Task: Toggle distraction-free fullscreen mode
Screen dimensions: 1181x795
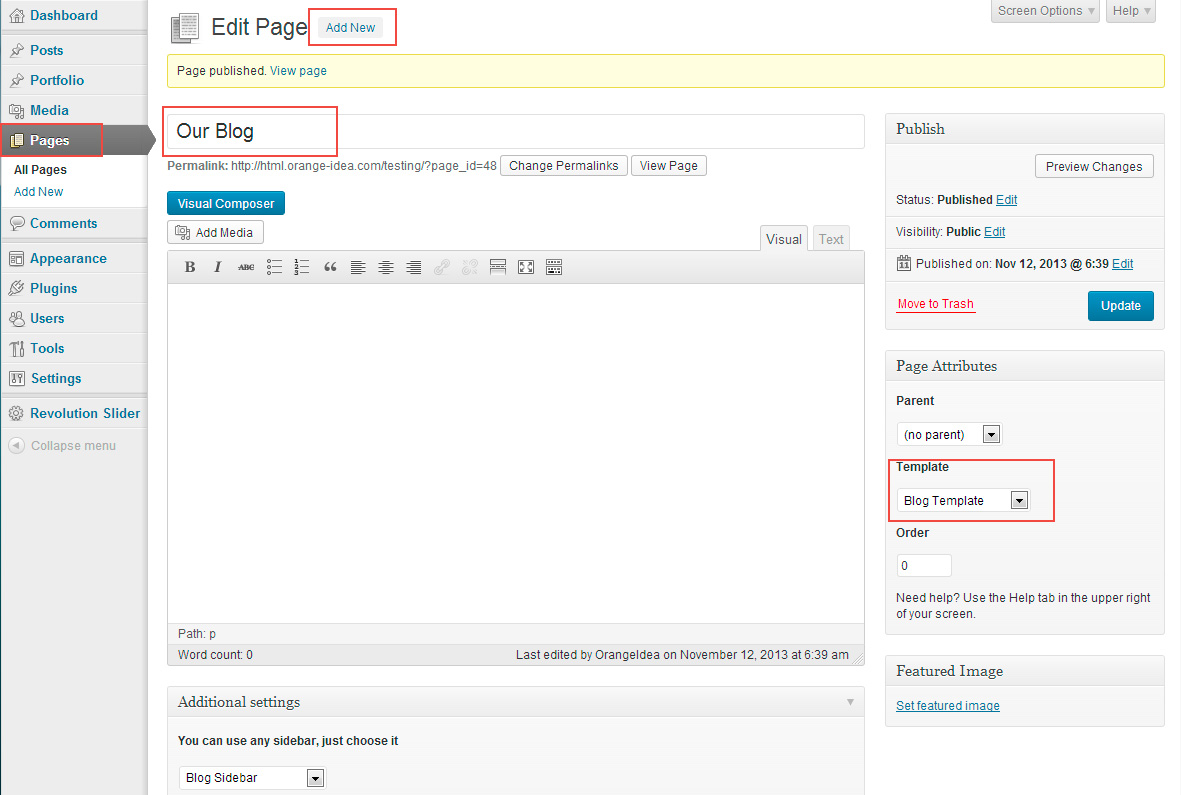Action: 526,267
